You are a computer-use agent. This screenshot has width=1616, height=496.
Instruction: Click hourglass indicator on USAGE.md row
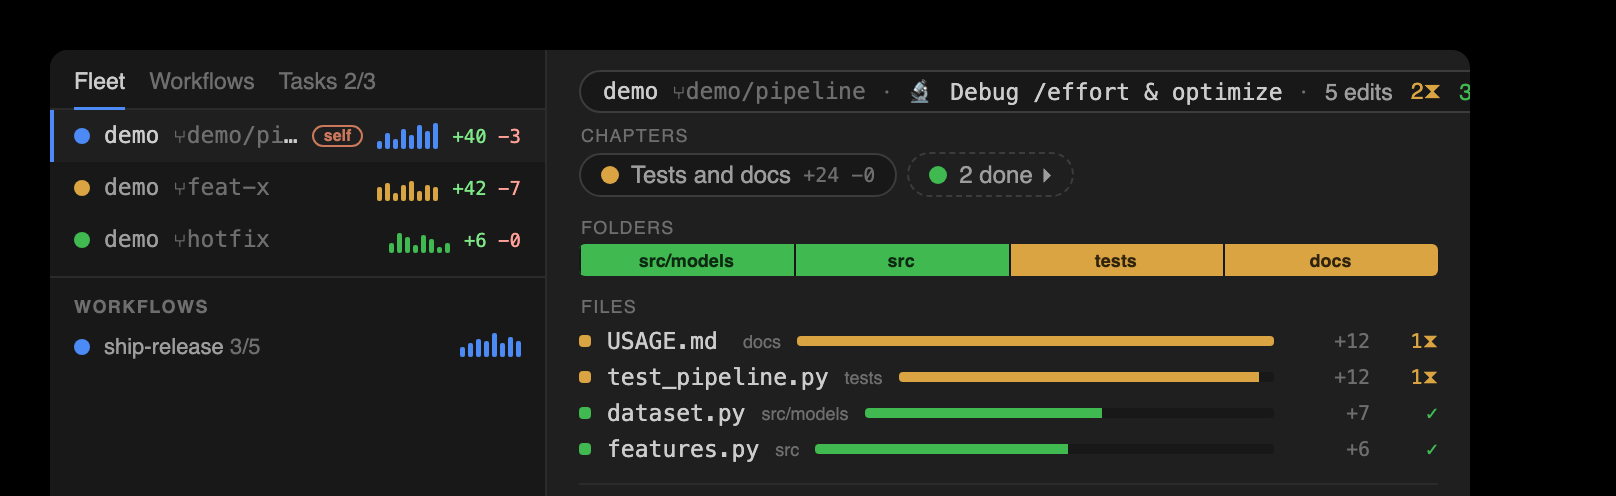coord(1424,341)
